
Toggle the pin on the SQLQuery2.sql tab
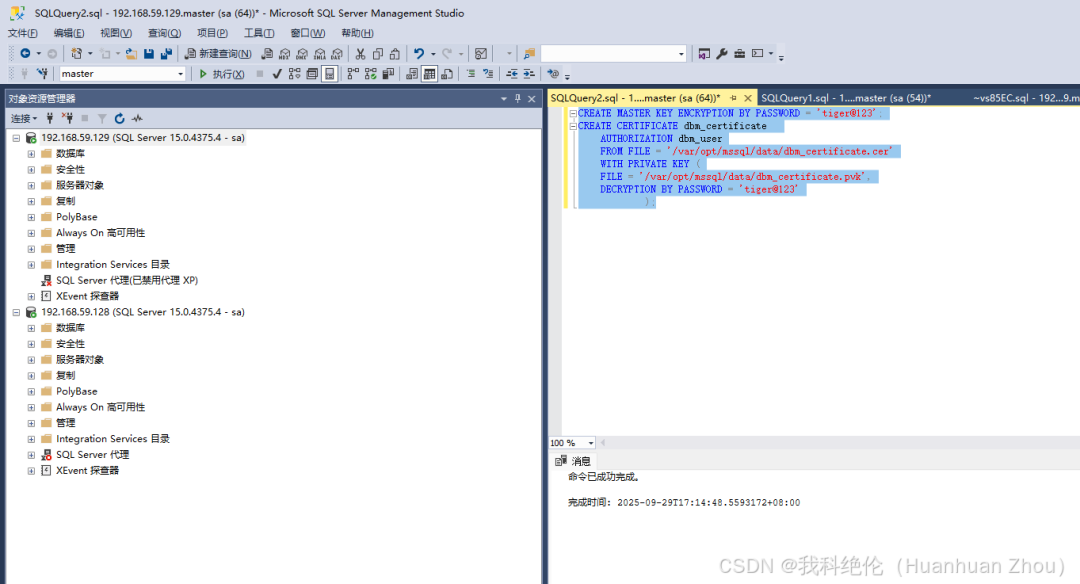(x=734, y=98)
